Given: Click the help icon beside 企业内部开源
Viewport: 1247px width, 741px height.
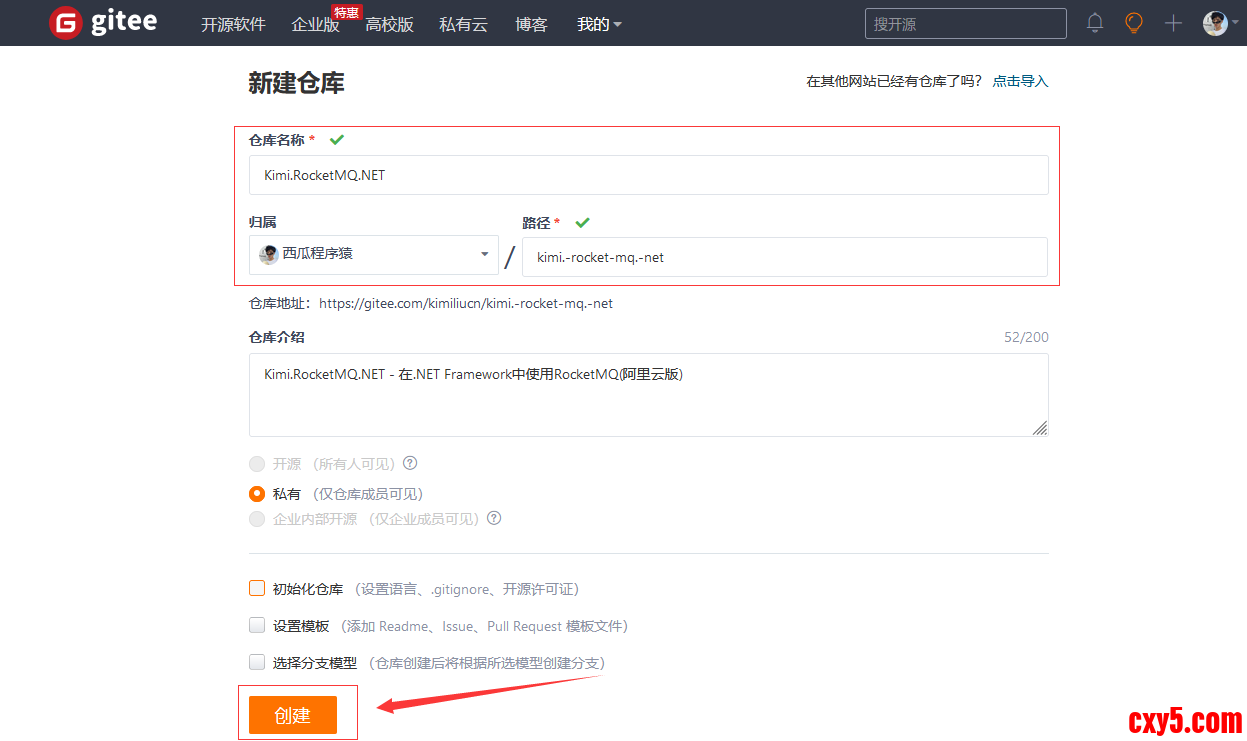Looking at the screenshot, I should click(x=494, y=519).
